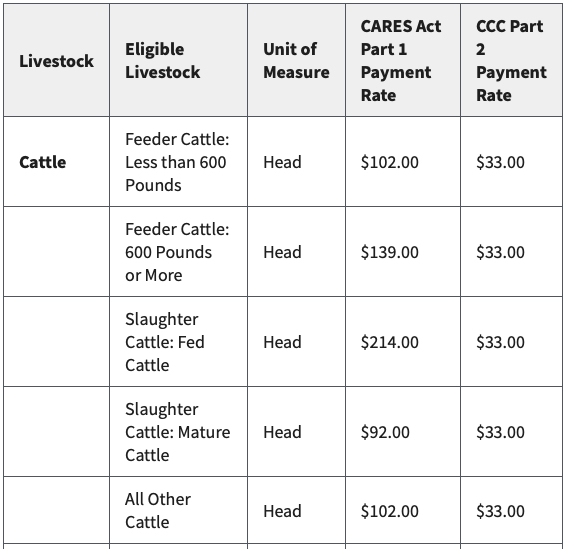Click CARES Act Part 1 Payment Rate header
The width and height of the screenshot is (566, 549).
(x=401, y=61)
